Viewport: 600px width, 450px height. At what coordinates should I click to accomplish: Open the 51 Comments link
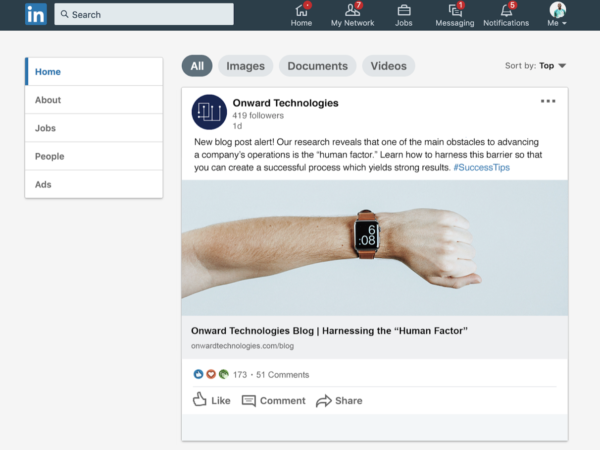[x=282, y=375]
